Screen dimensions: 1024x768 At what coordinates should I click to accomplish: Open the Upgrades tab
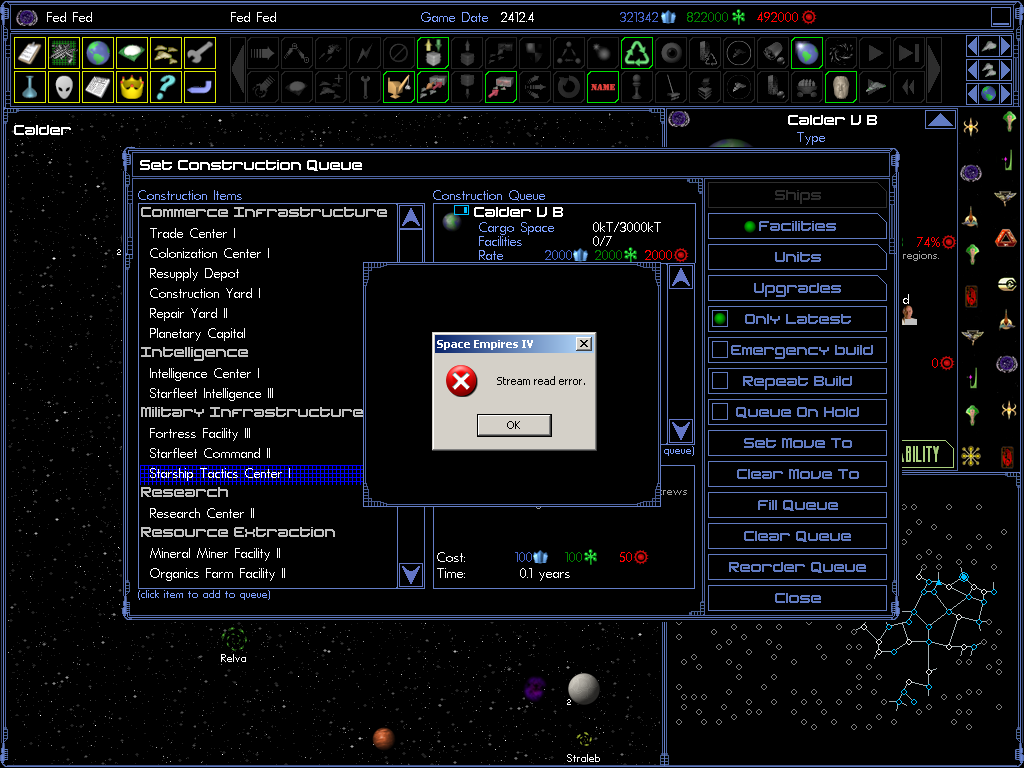click(x=797, y=289)
